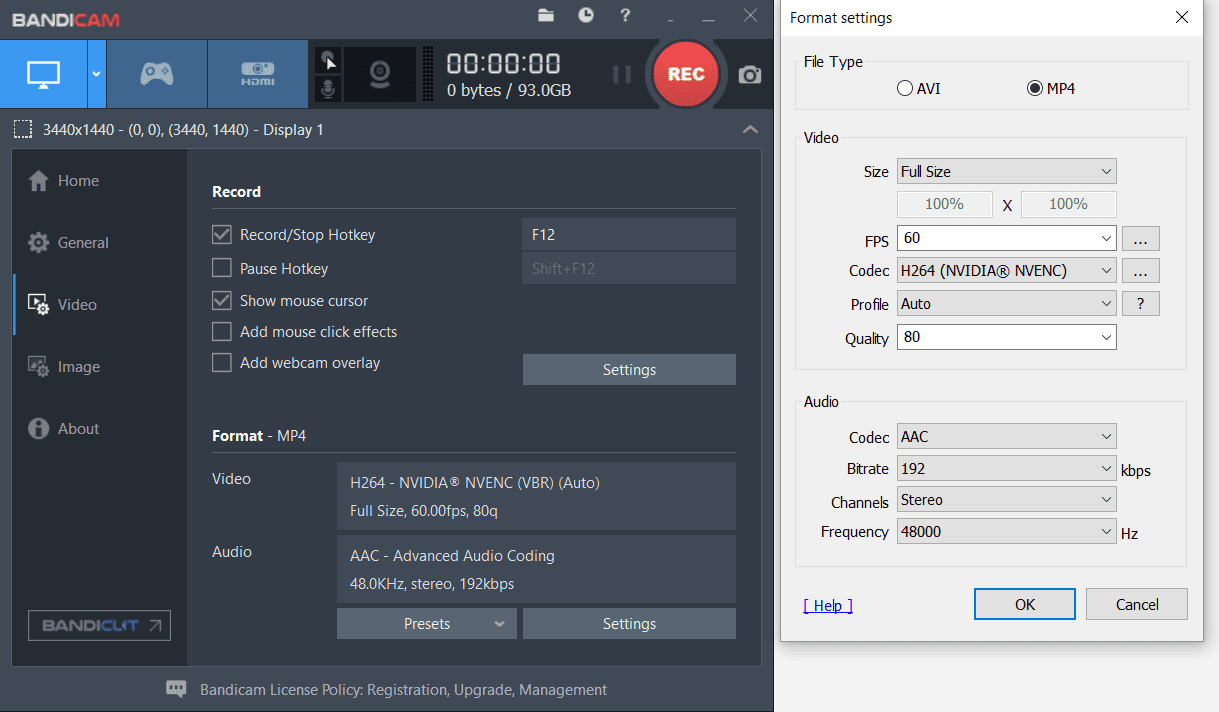Screen dimensions: 1219x712
Task: Open the recording timer (clock) icon
Action: [585, 16]
